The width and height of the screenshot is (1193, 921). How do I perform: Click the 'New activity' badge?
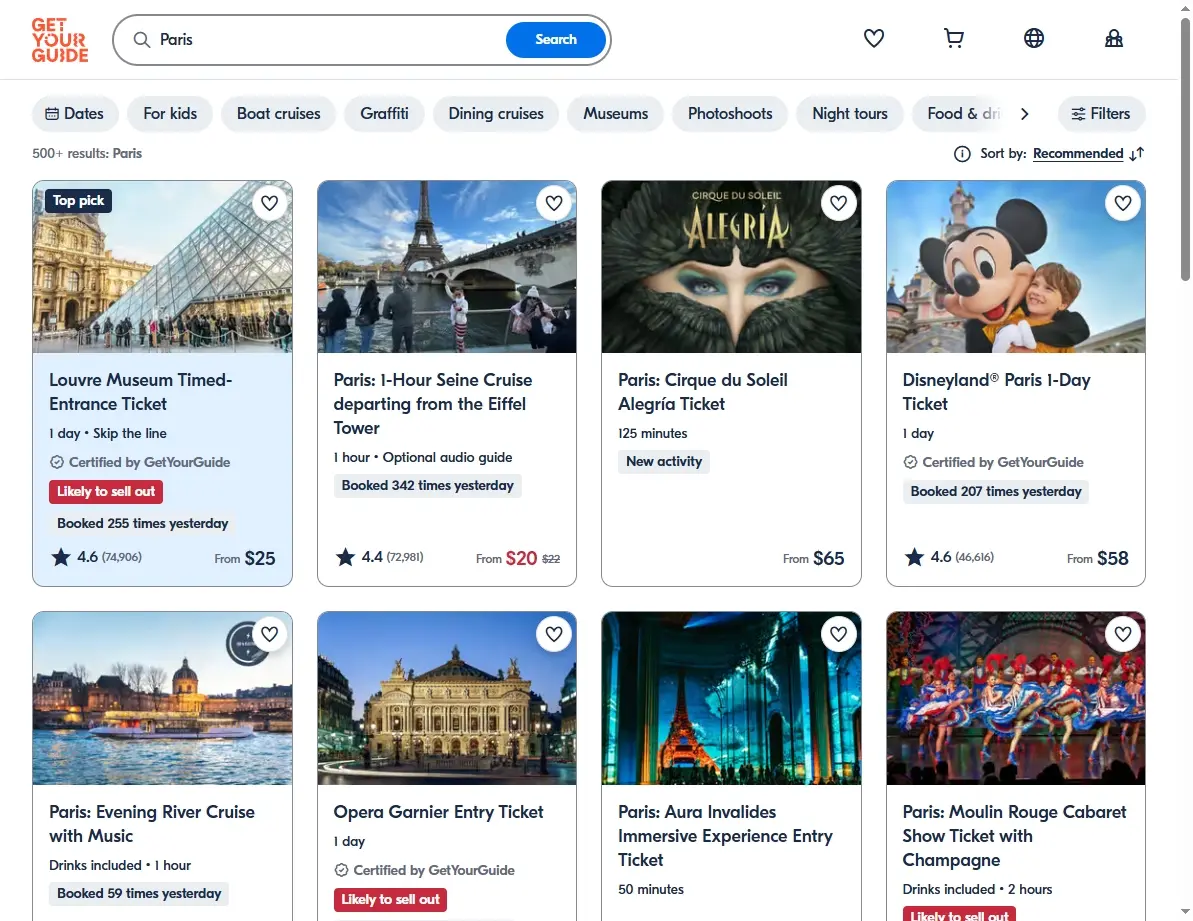tap(663, 462)
